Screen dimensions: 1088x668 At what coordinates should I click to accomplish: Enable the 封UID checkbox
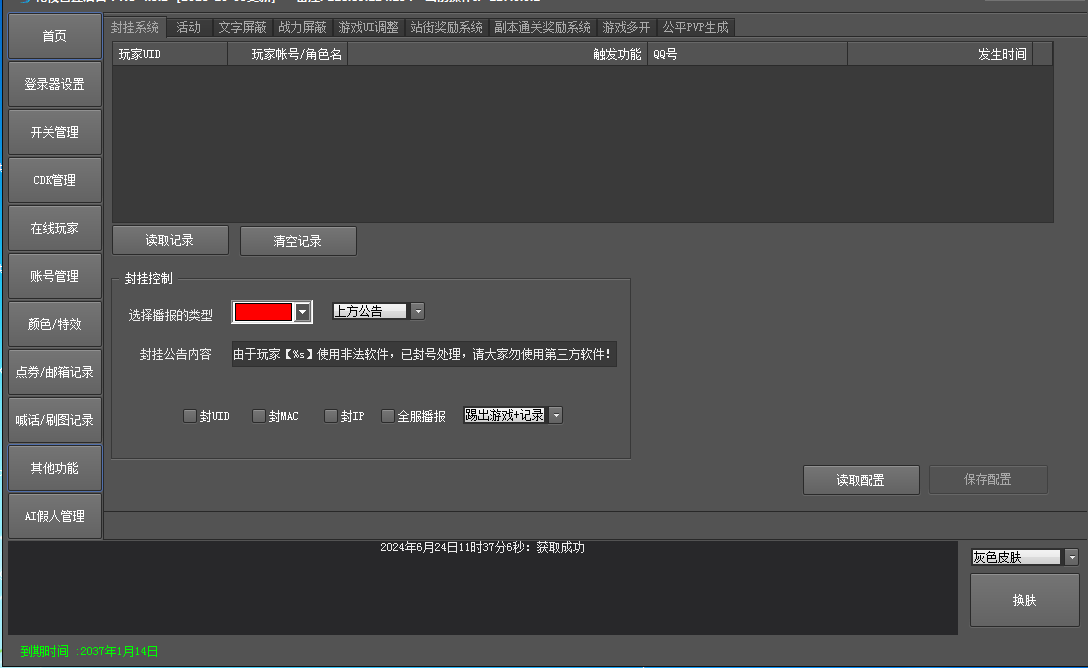(x=190, y=416)
